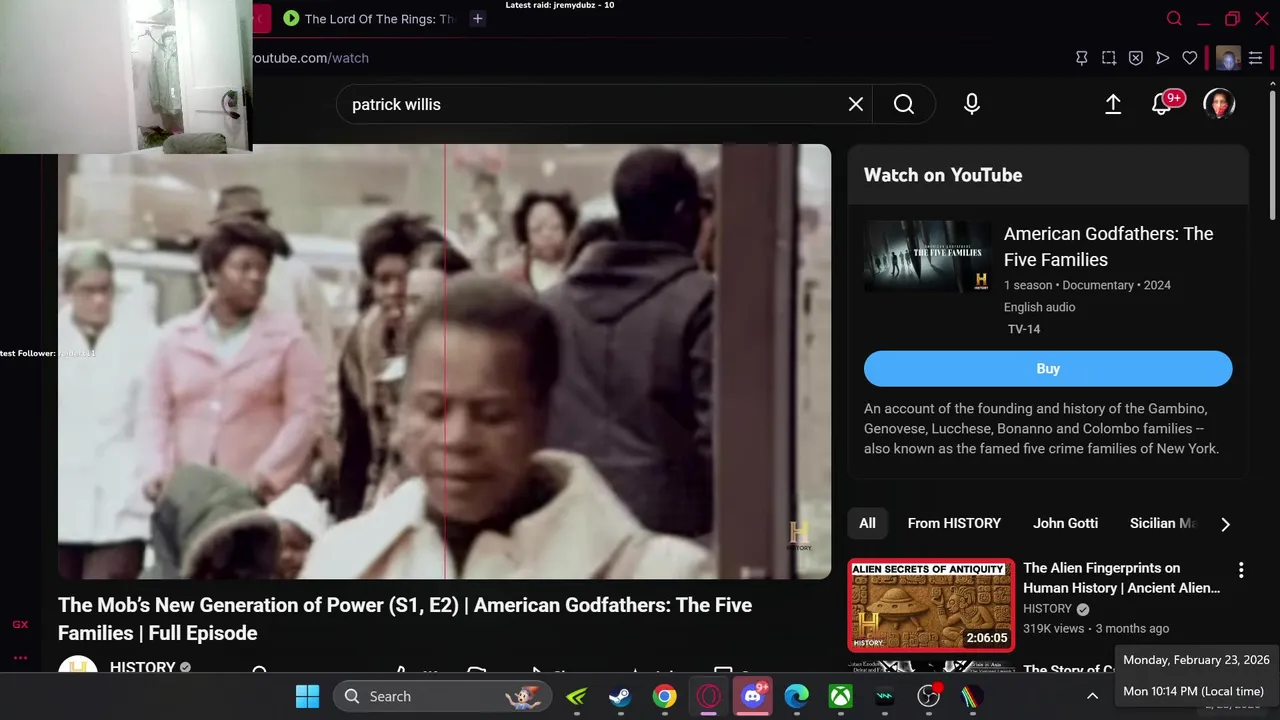Open Alien Secrets of Antiquity thumbnail

931,605
